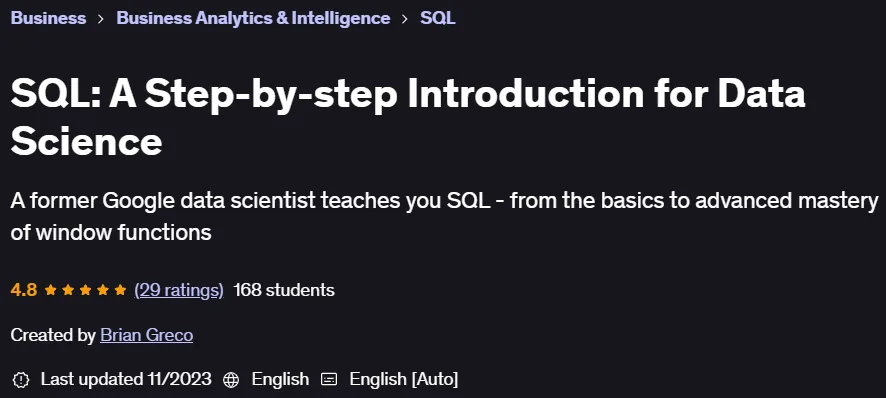Click the globe language icon
Screen dimensions: 886x398
click(x=231, y=379)
